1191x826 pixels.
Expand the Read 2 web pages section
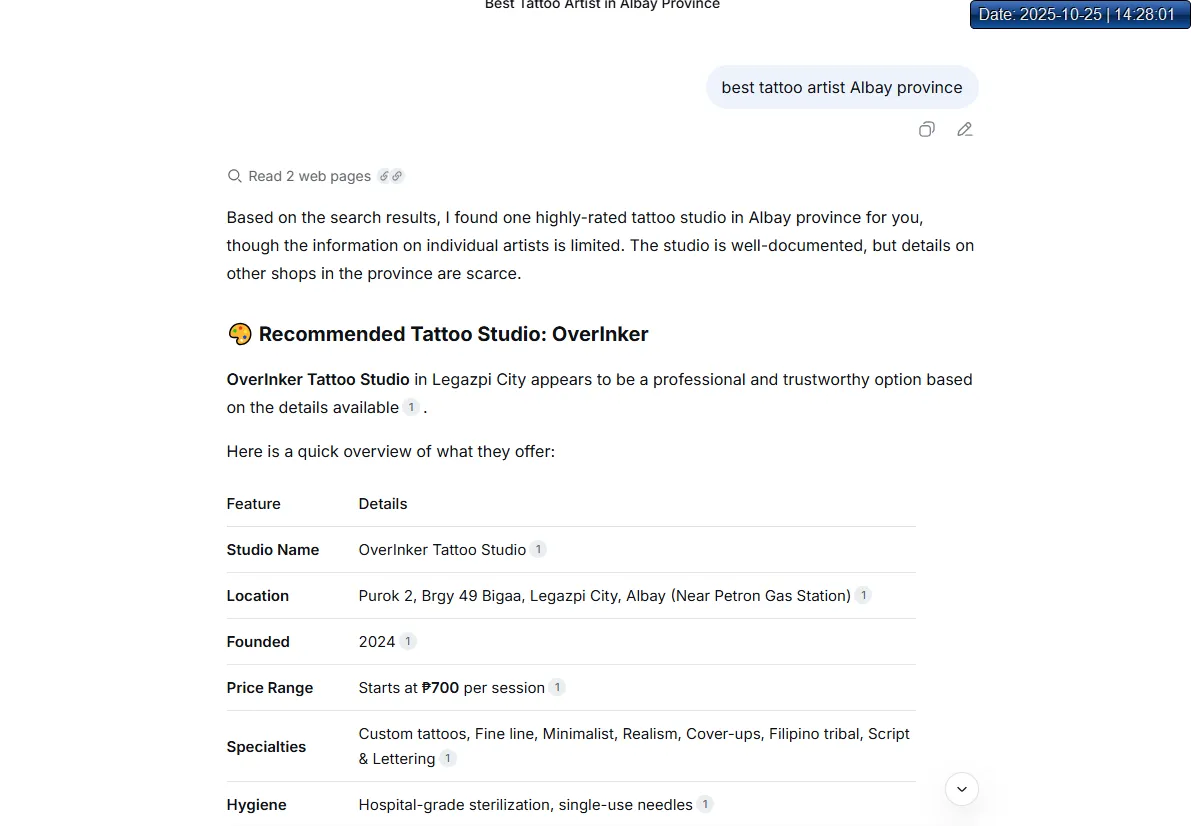coord(309,176)
